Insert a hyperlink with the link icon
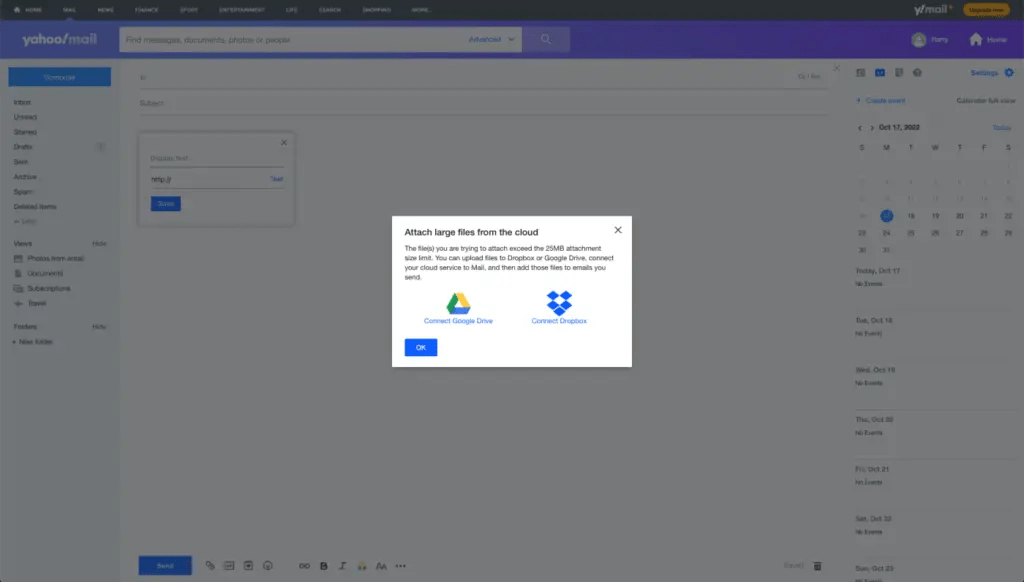Screen dimensions: 1024x582 tap(305, 565)
